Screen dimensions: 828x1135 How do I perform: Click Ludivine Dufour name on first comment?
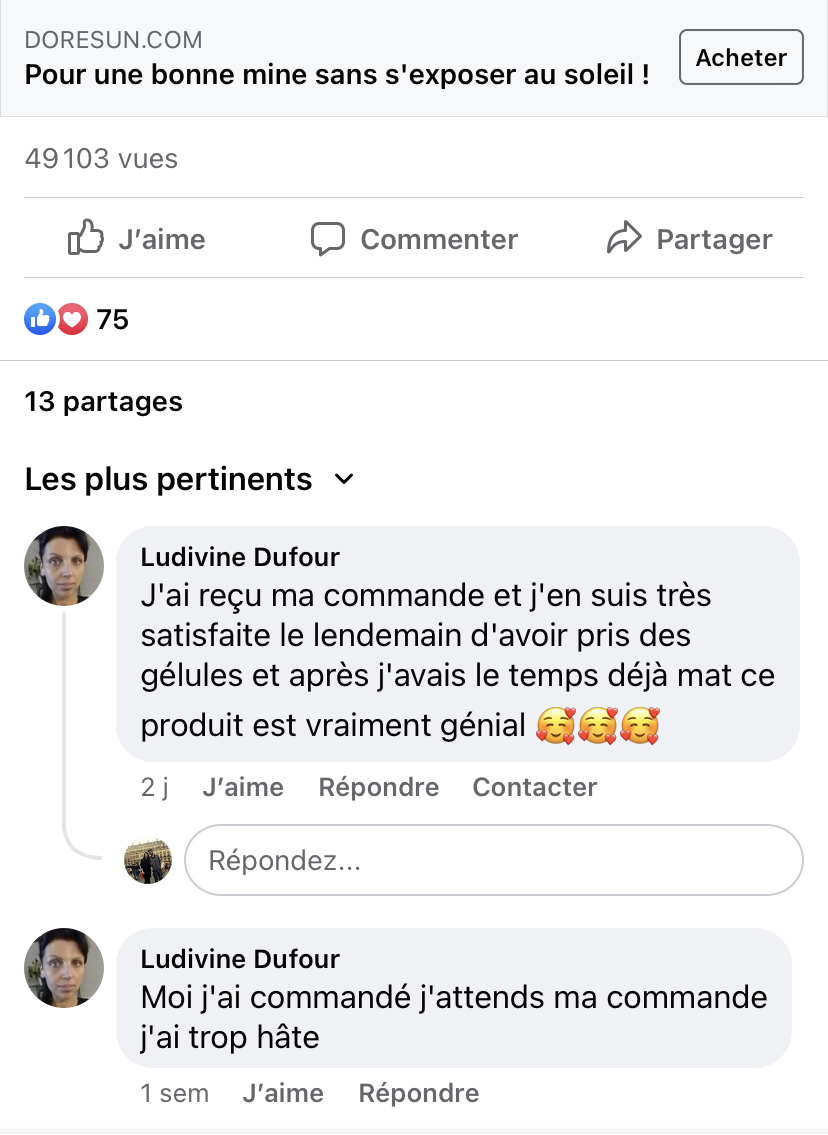pos(240,557)
